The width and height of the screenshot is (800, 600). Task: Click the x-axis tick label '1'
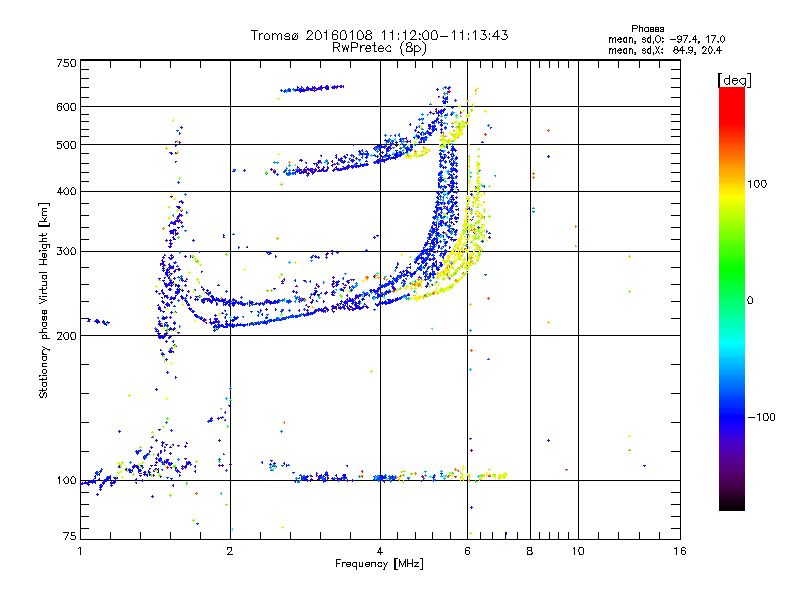[80, 551]
